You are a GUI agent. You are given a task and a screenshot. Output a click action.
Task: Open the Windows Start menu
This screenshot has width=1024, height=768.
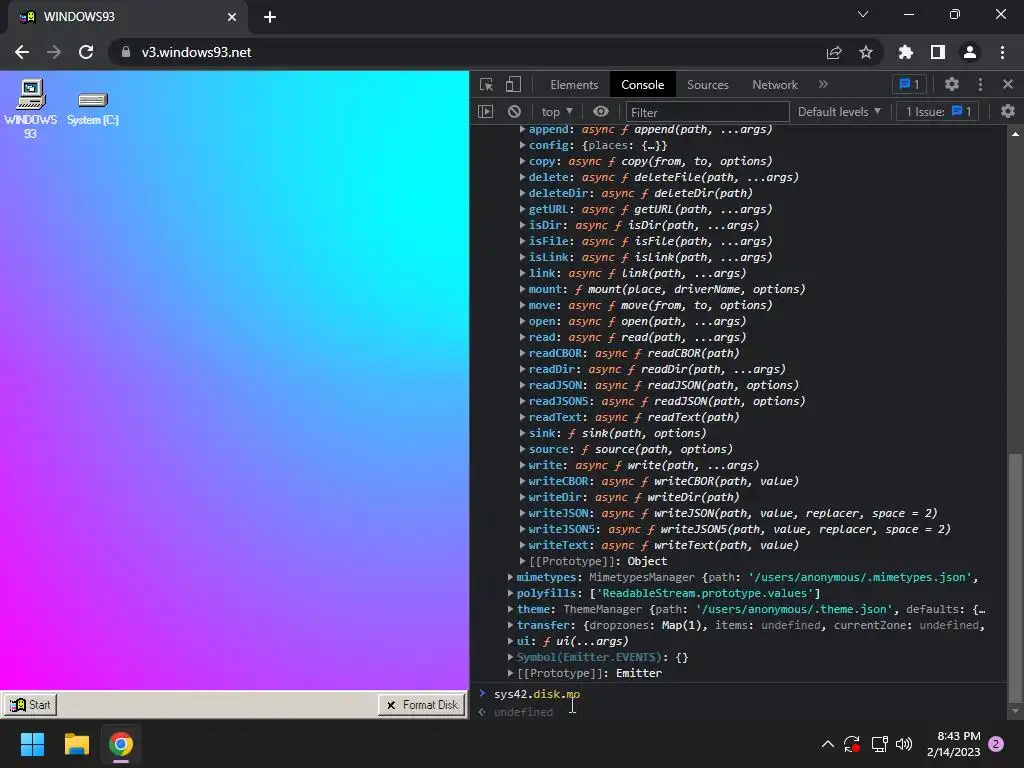pyautogui.click(x=32, y=744)
